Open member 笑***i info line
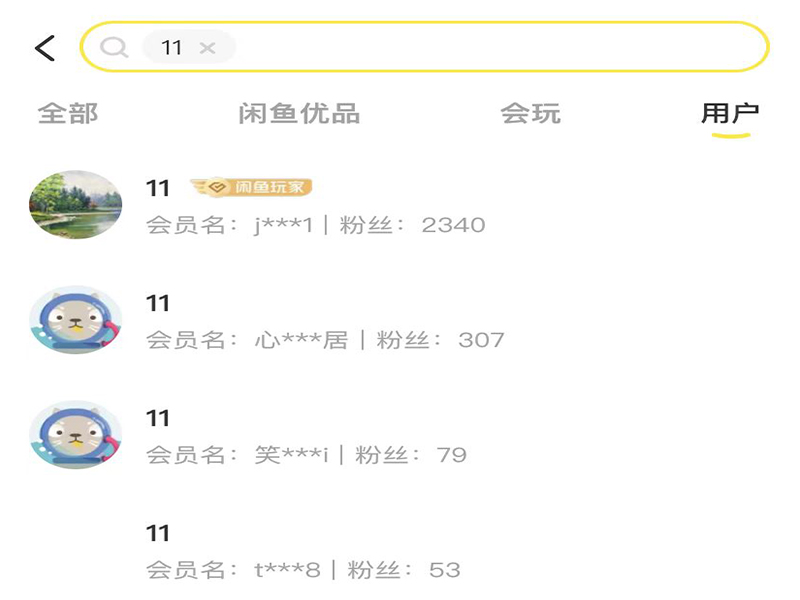This screenshot has height=600, width=800. pyautogui.click(x=306, y=455)
